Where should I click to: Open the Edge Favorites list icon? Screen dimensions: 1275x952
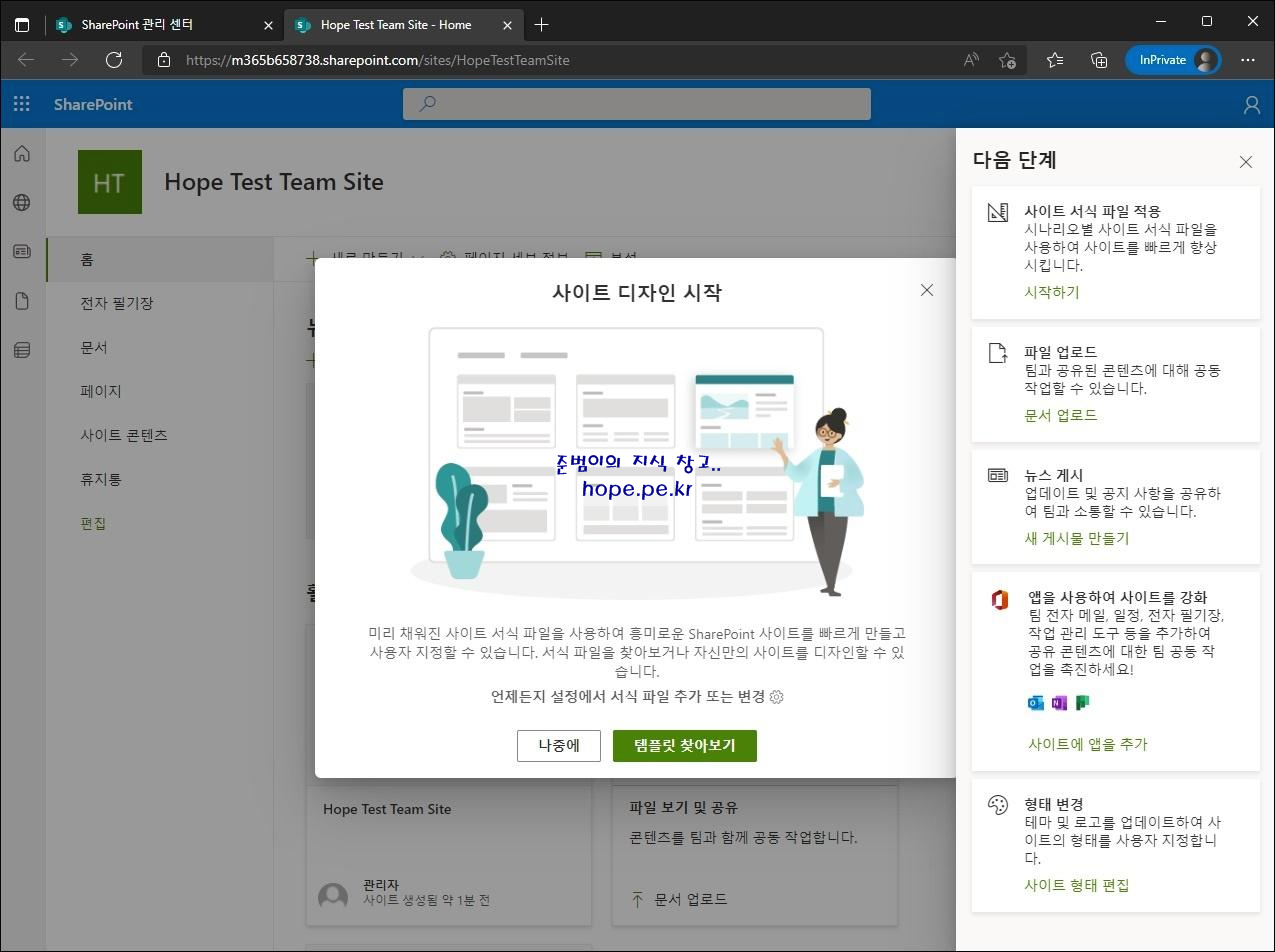[1055, 60]
